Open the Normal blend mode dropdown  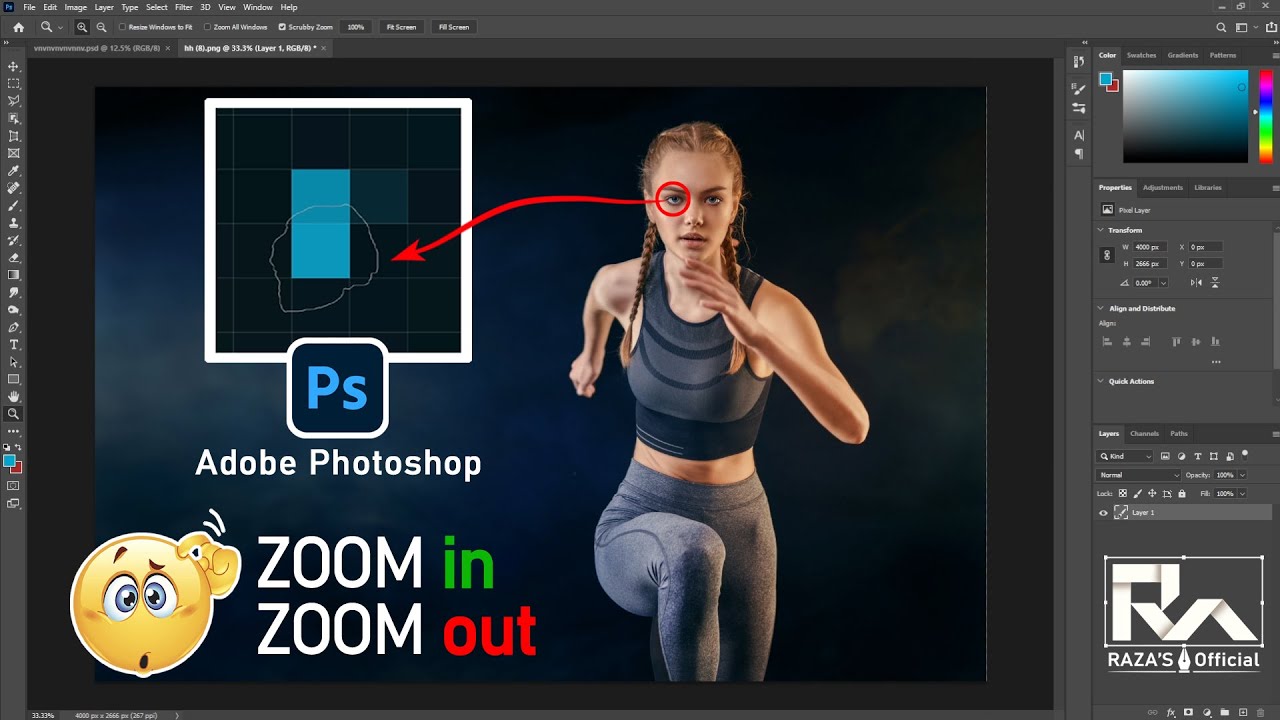coord(1139,475)
